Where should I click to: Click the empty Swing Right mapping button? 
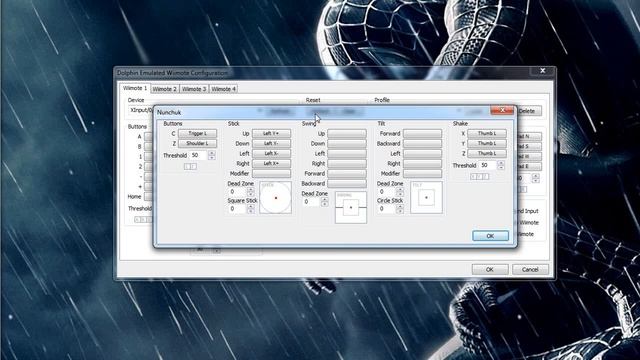pyautogui.click(x=347, y=164)
